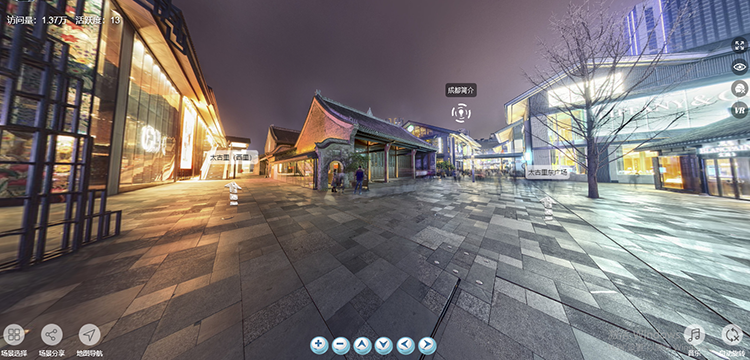This screenshot has width=750, height=360.
Task: Switch to VR mode
Action: pos(739,110)
